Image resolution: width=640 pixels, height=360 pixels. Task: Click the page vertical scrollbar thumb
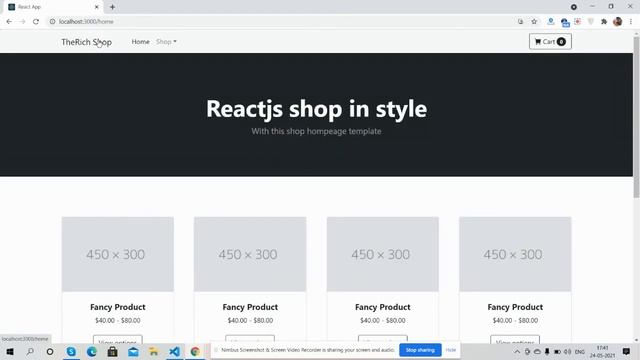(636, 116)
